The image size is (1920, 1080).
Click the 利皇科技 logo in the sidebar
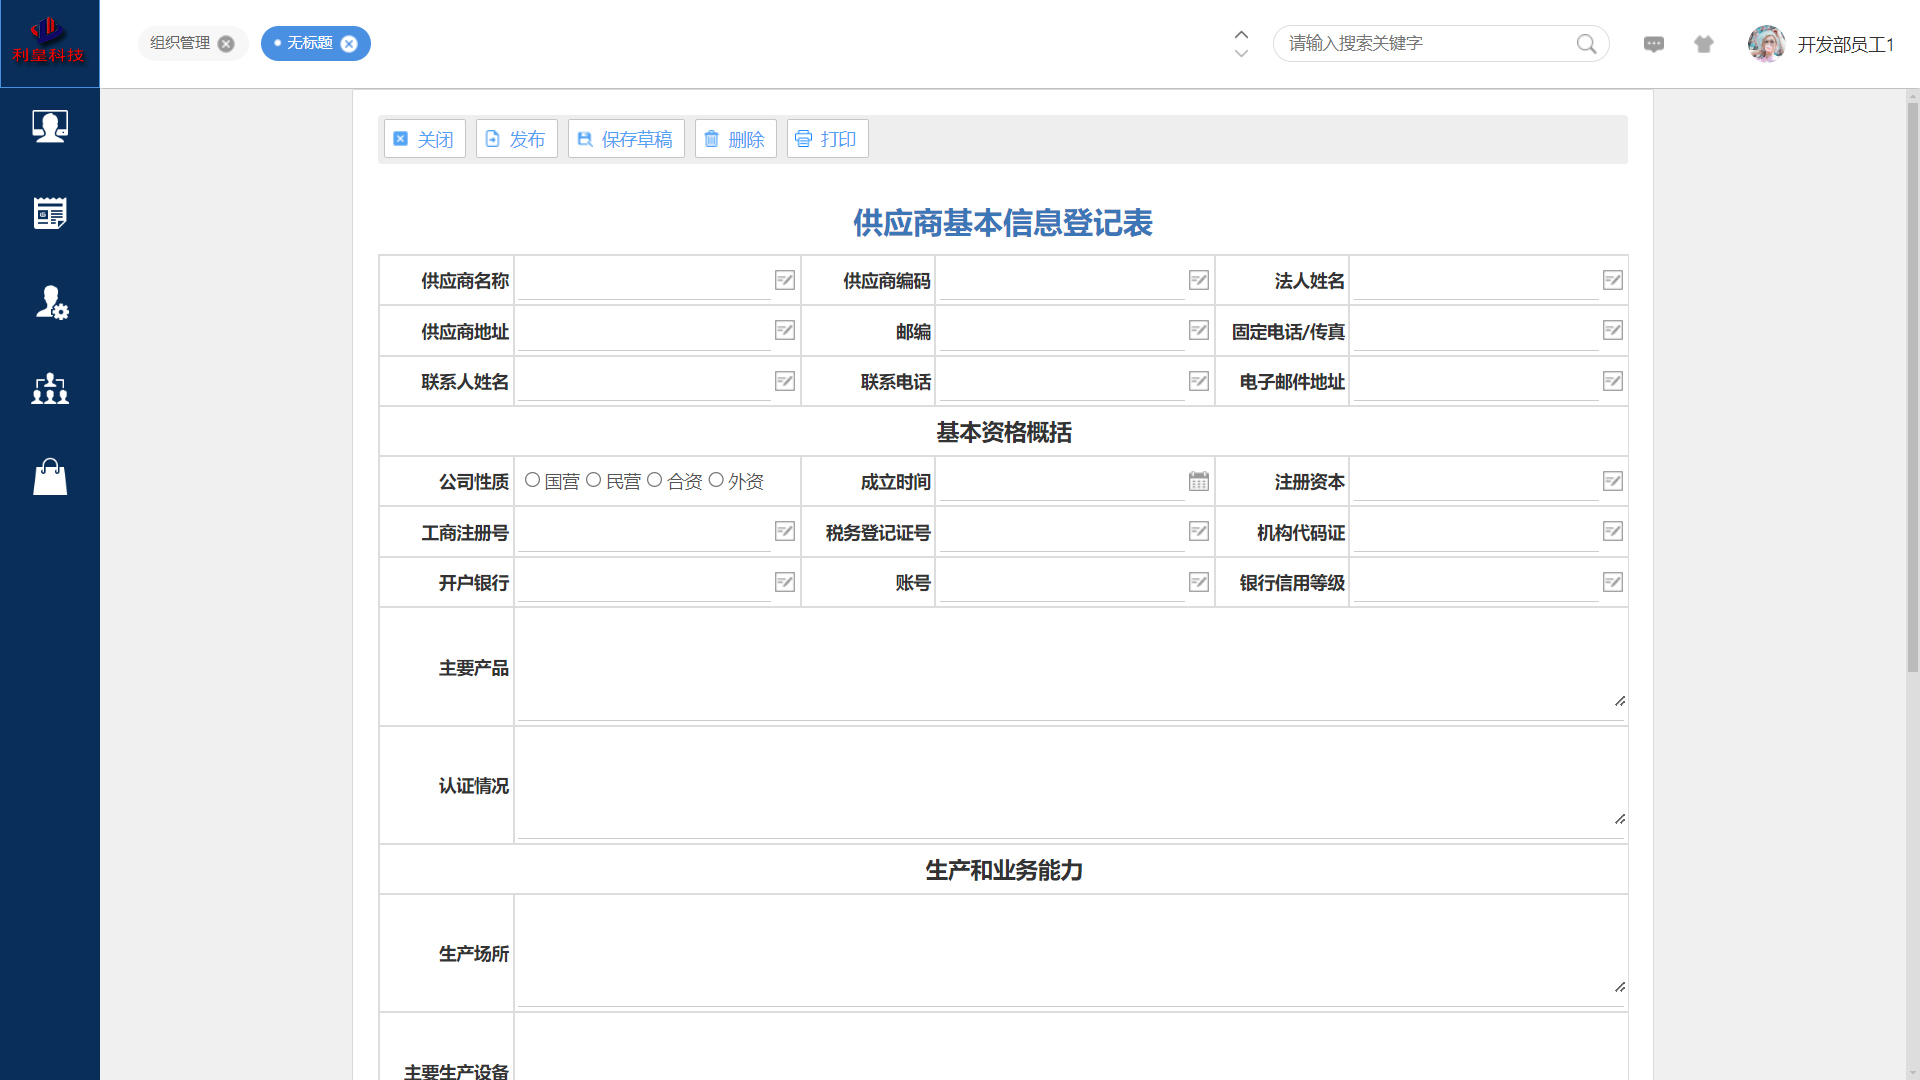(x=49, y=43)
